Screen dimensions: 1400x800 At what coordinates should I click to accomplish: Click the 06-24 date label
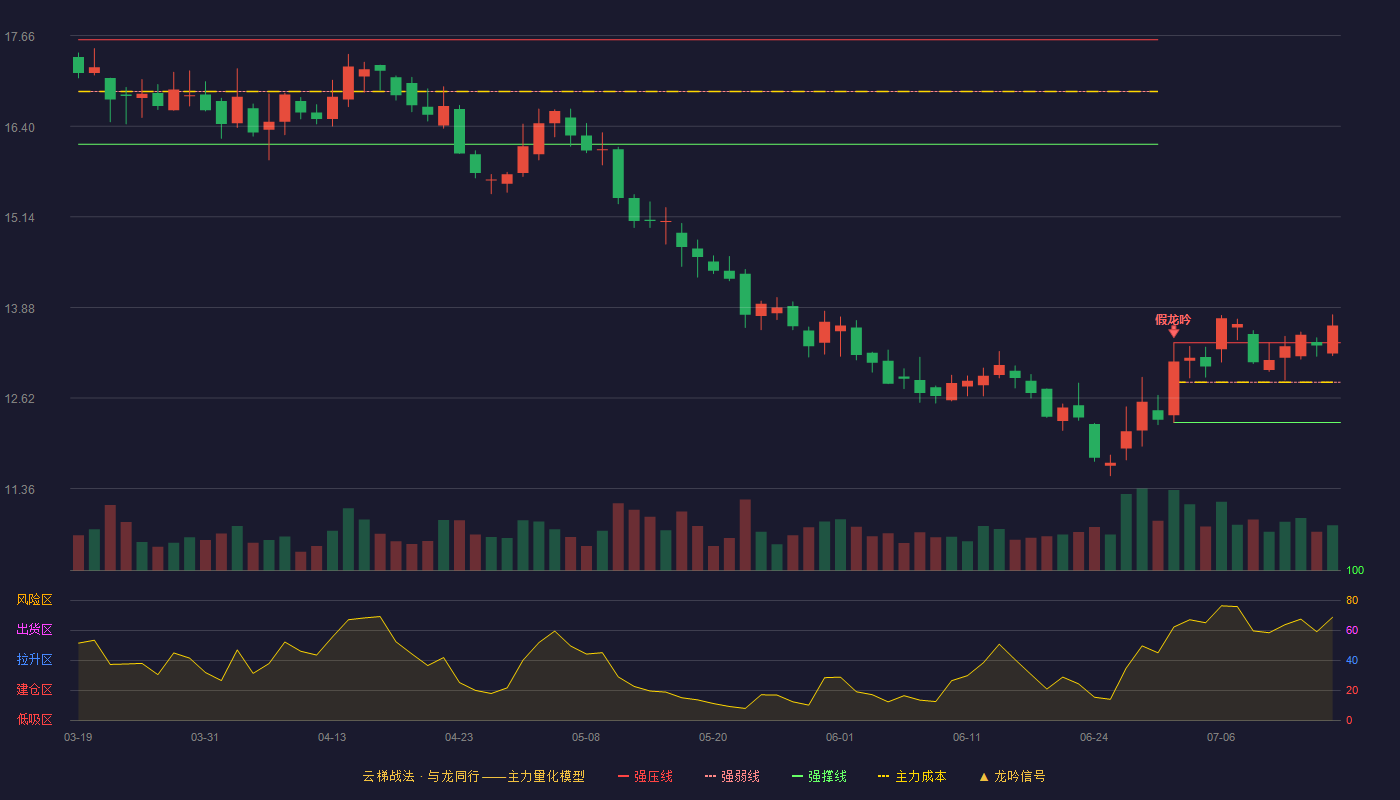[1094, 737]
